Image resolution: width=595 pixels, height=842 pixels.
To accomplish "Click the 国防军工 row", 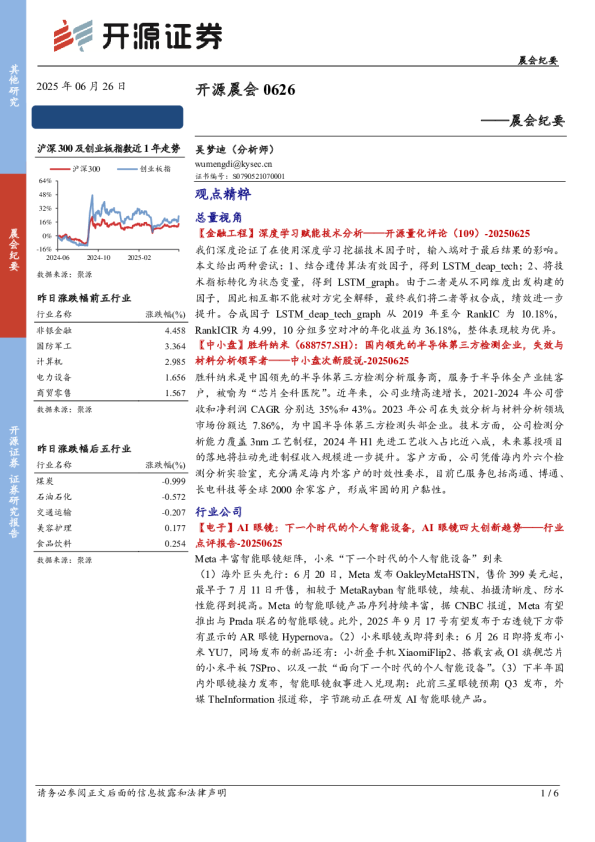I will point(111,346).
